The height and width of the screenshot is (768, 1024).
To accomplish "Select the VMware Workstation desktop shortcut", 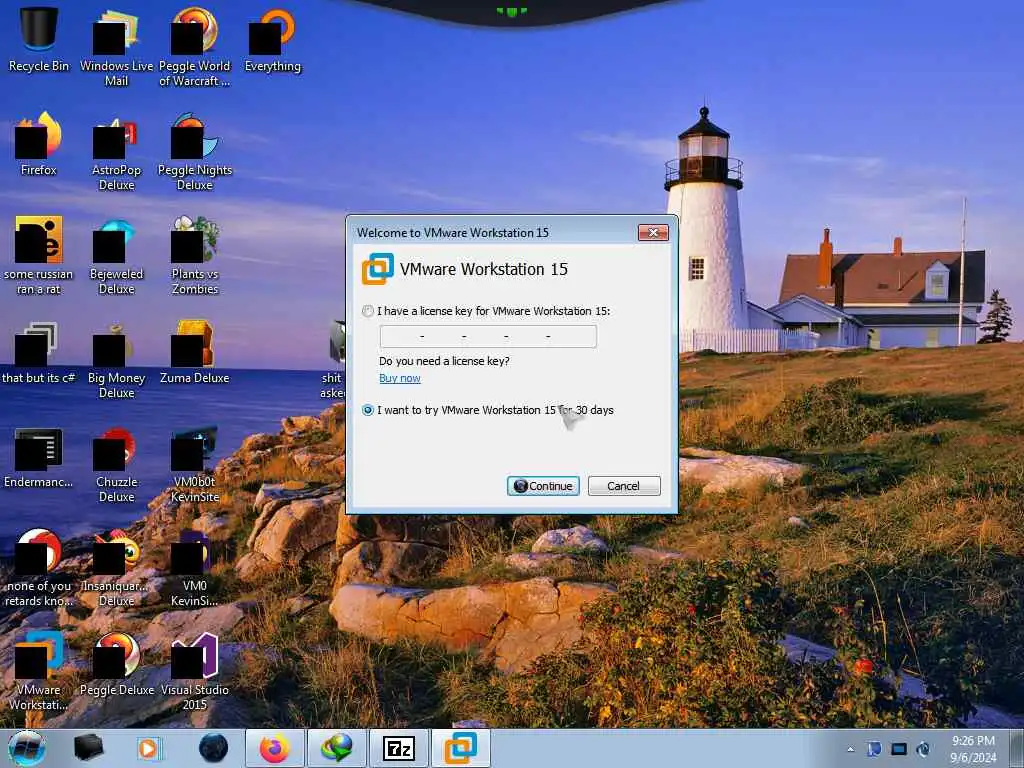I will [39, 671].
